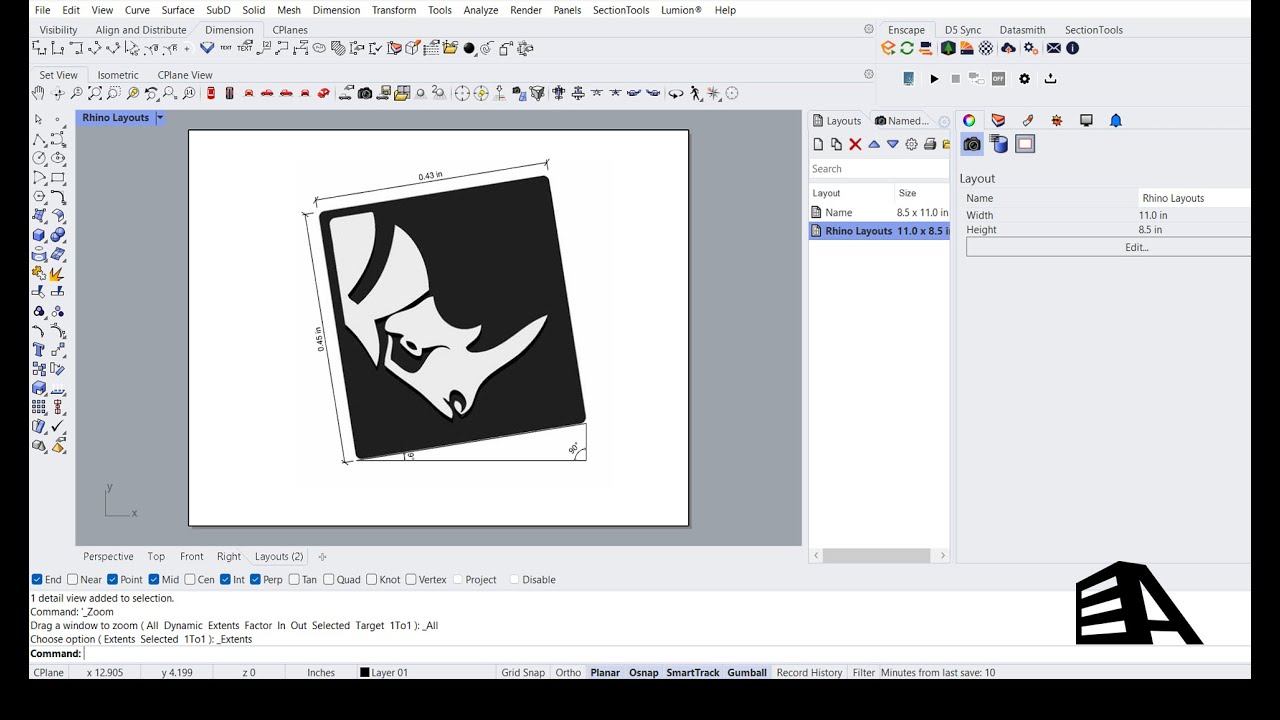The image size is (1280, 720).
Task: Select the Explode tool in left sidebar
Action: 58,273
